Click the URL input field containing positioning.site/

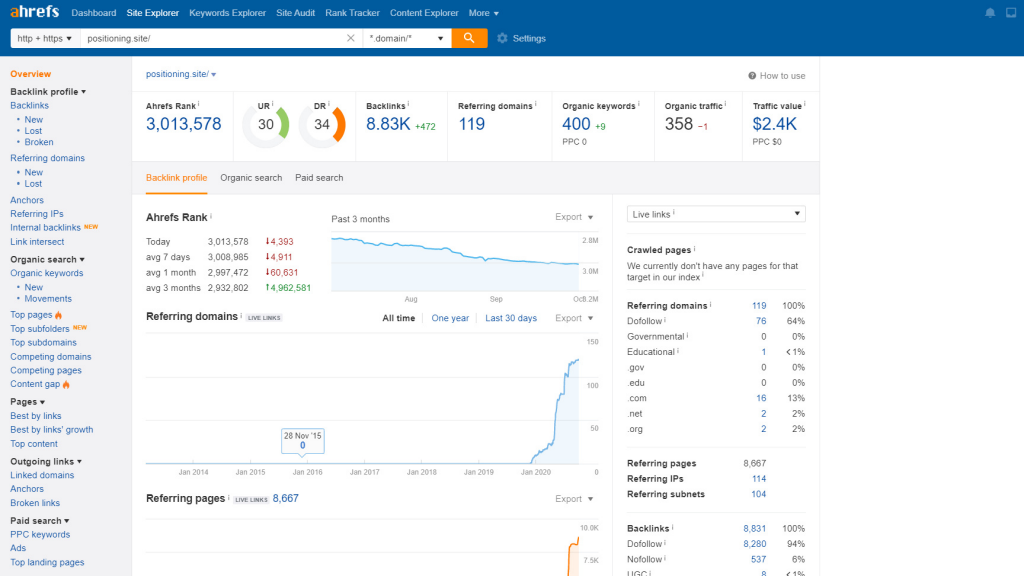(x=210, y=38)
